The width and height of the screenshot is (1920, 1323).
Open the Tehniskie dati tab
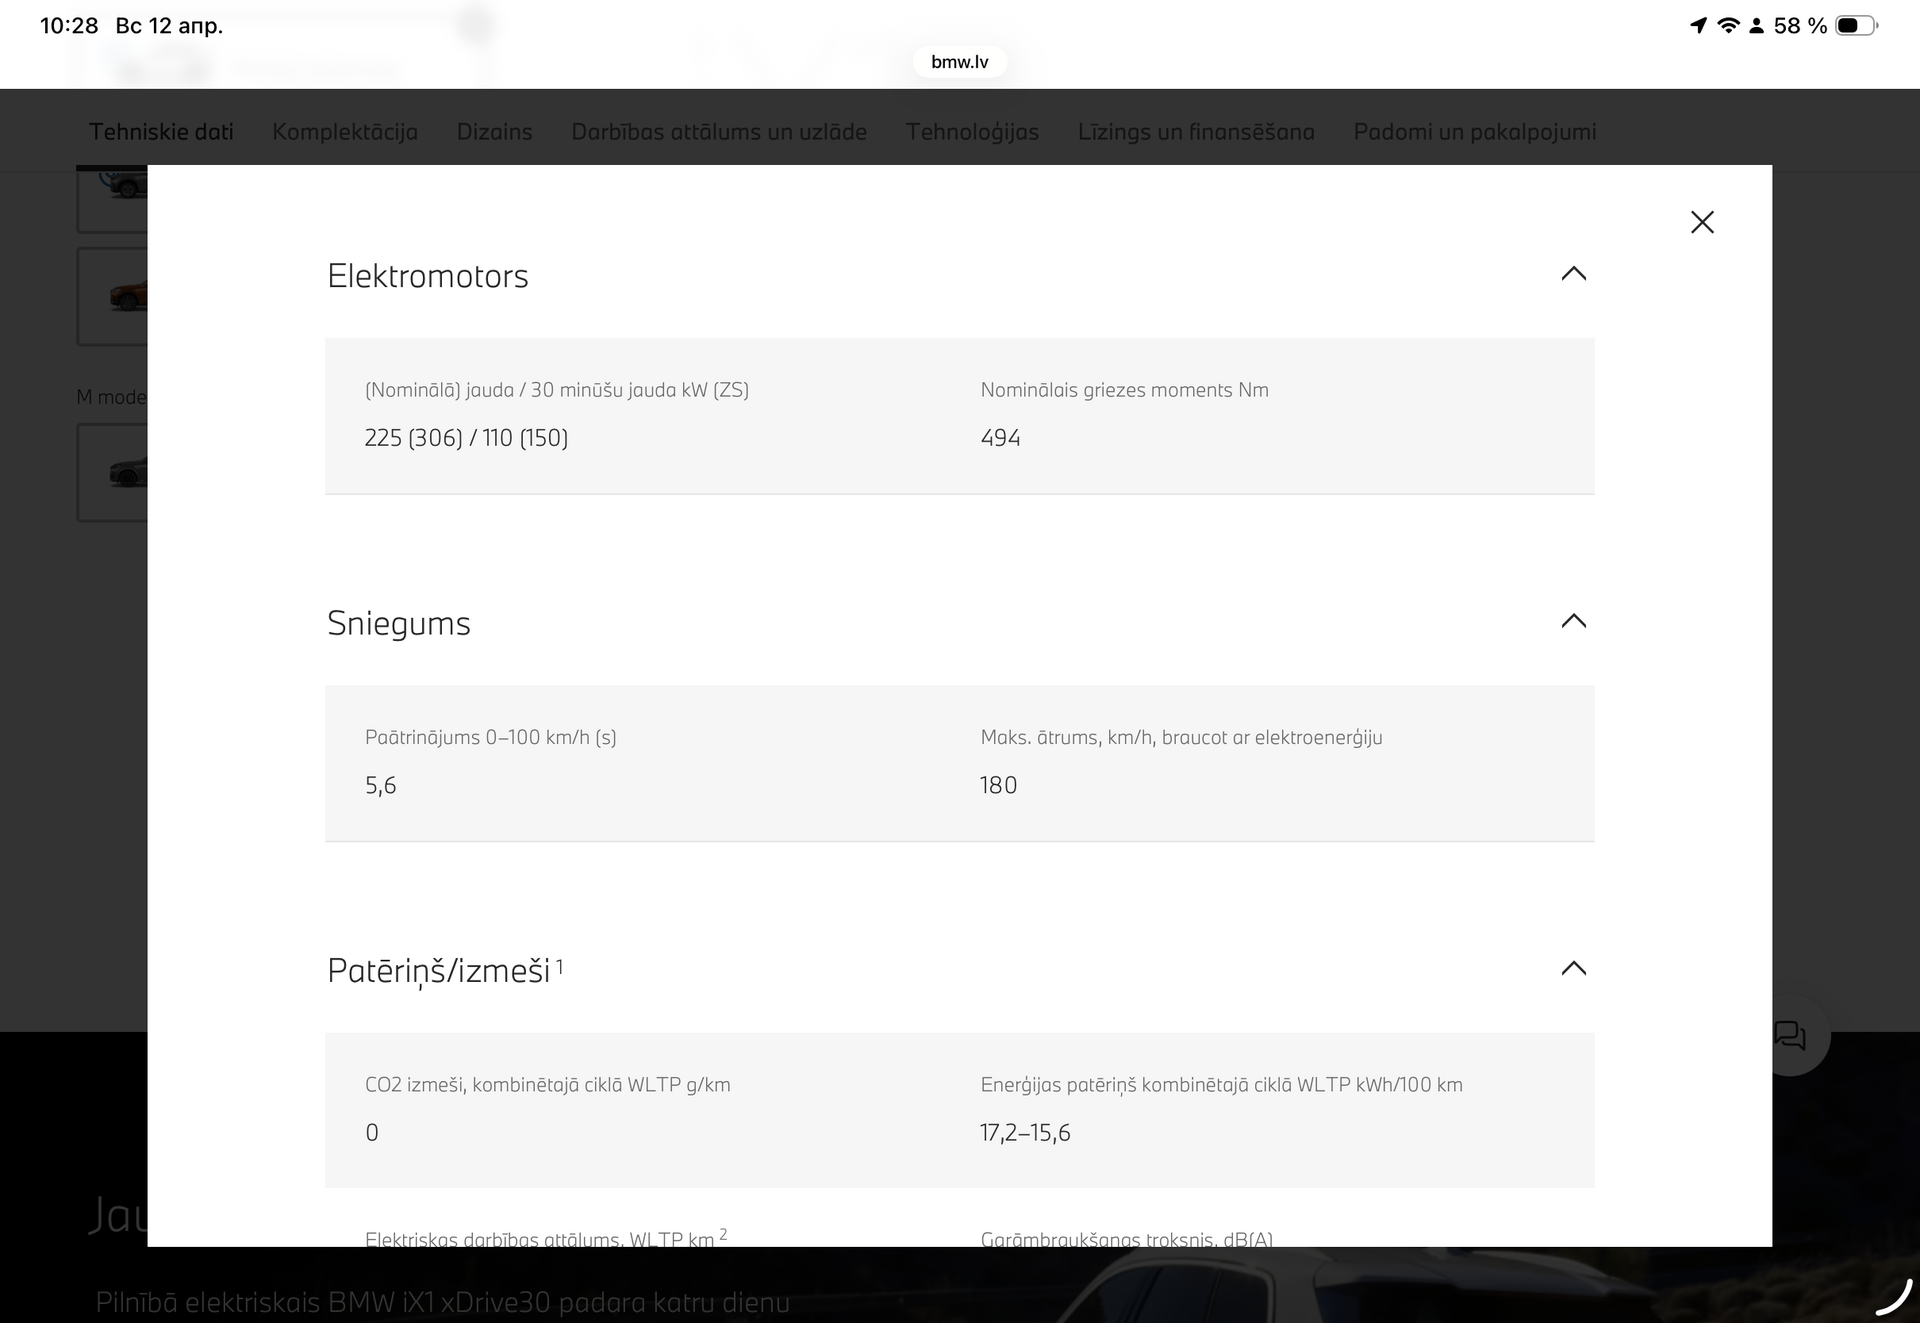tap(161, 132)
